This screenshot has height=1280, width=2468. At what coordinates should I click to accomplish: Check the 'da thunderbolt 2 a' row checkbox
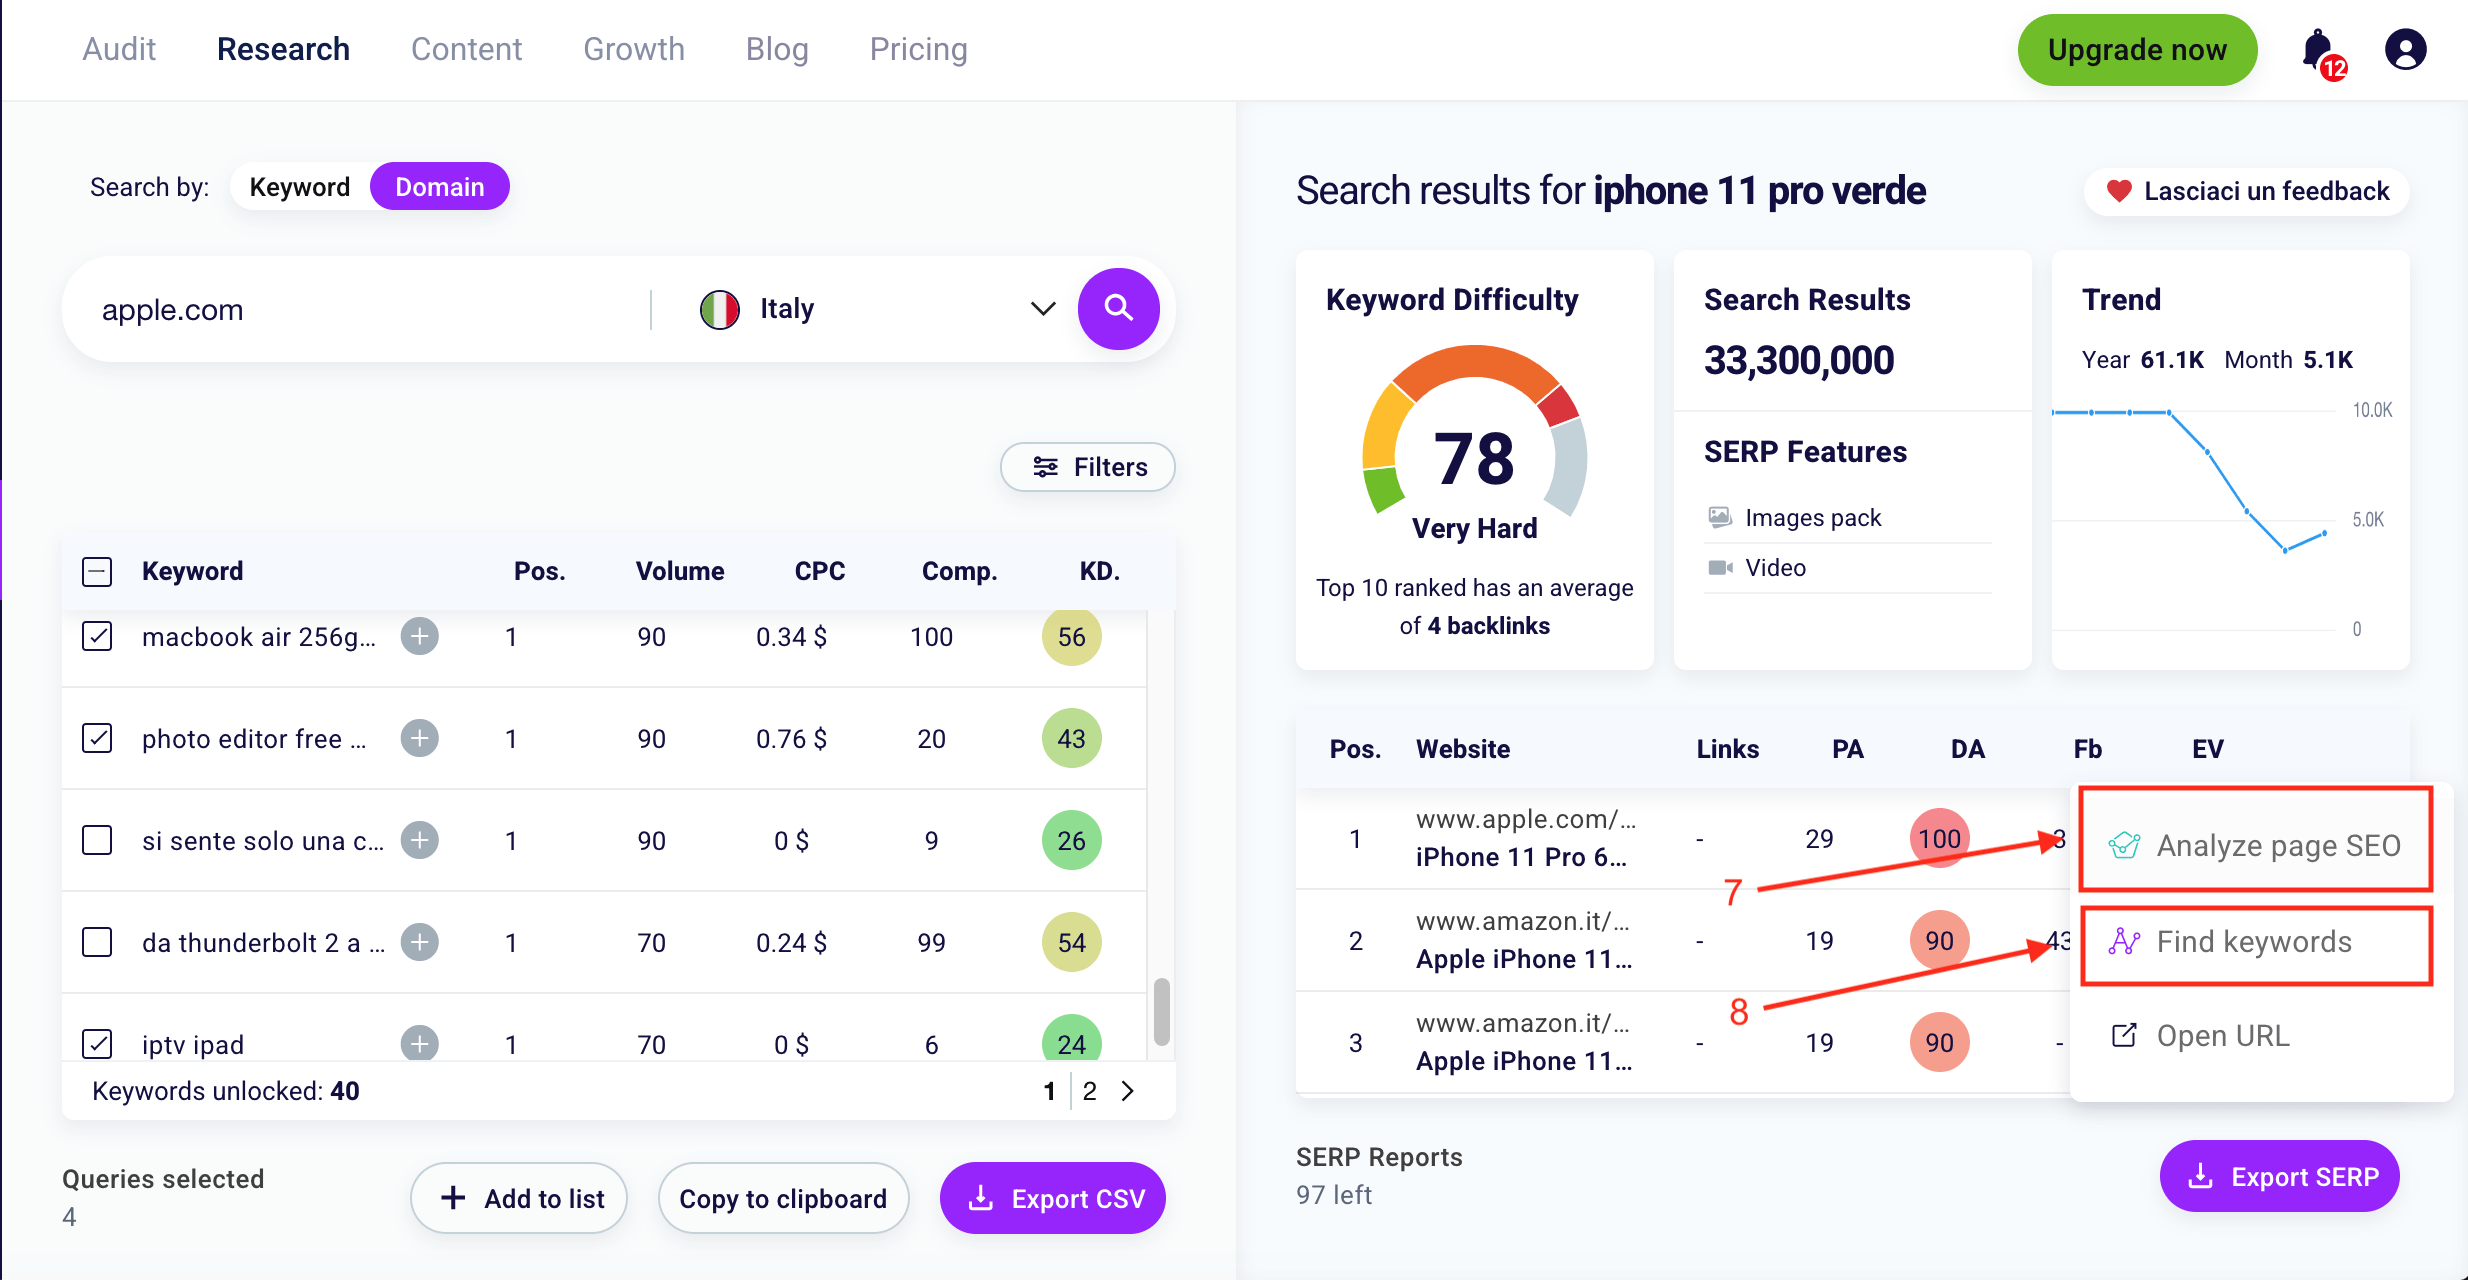(97, 942)
